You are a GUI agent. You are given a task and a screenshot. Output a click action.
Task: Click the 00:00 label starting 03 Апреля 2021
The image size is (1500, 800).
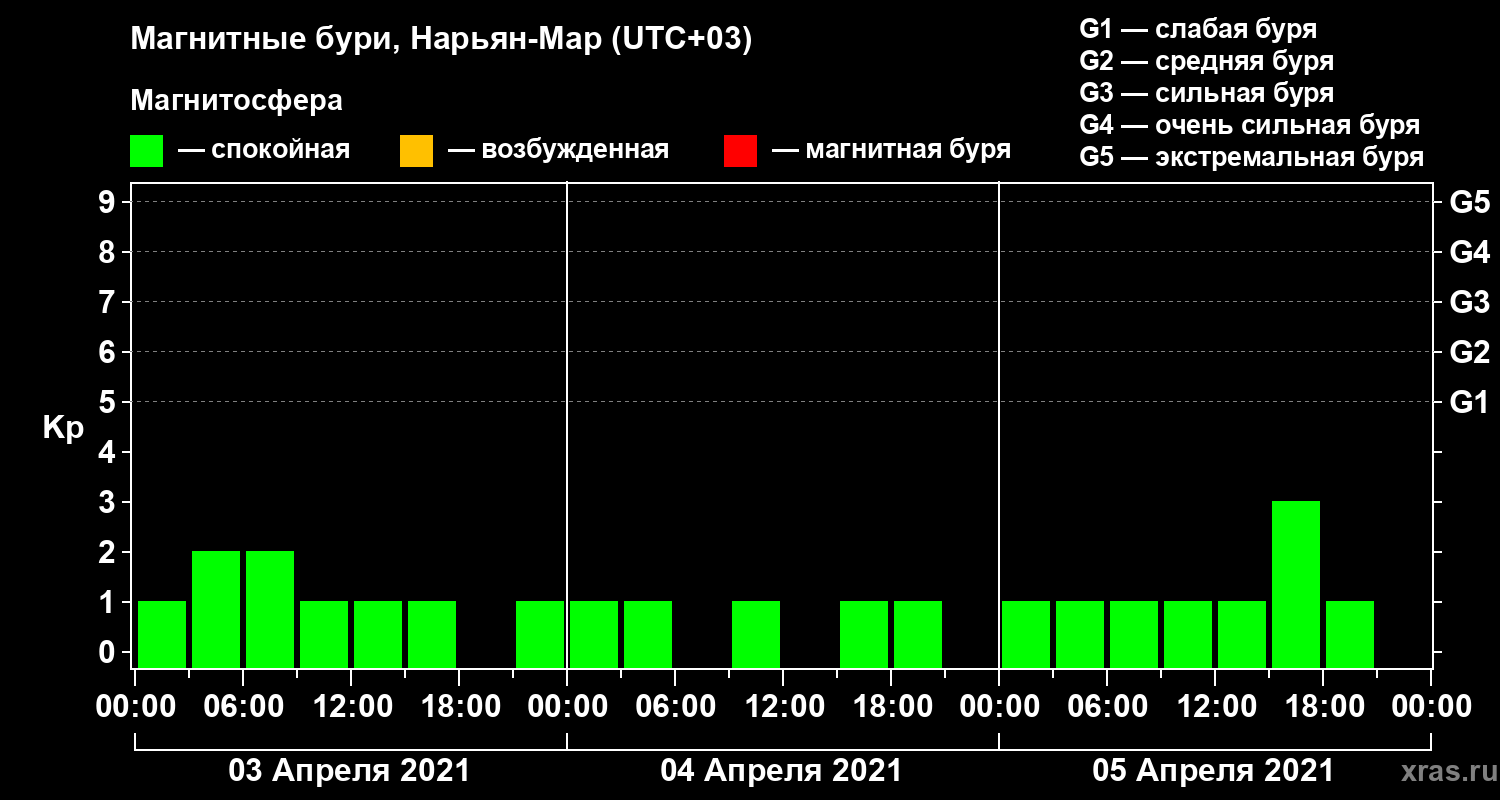point(135,707)
